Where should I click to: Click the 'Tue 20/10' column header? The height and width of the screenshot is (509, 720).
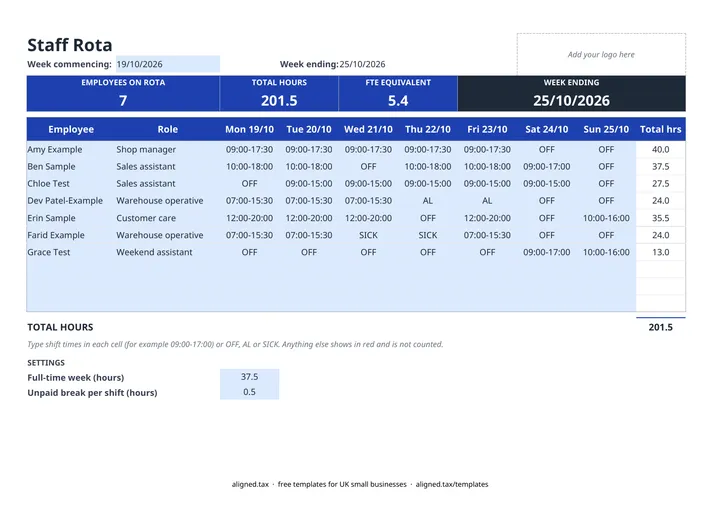[x=309, y=130]
